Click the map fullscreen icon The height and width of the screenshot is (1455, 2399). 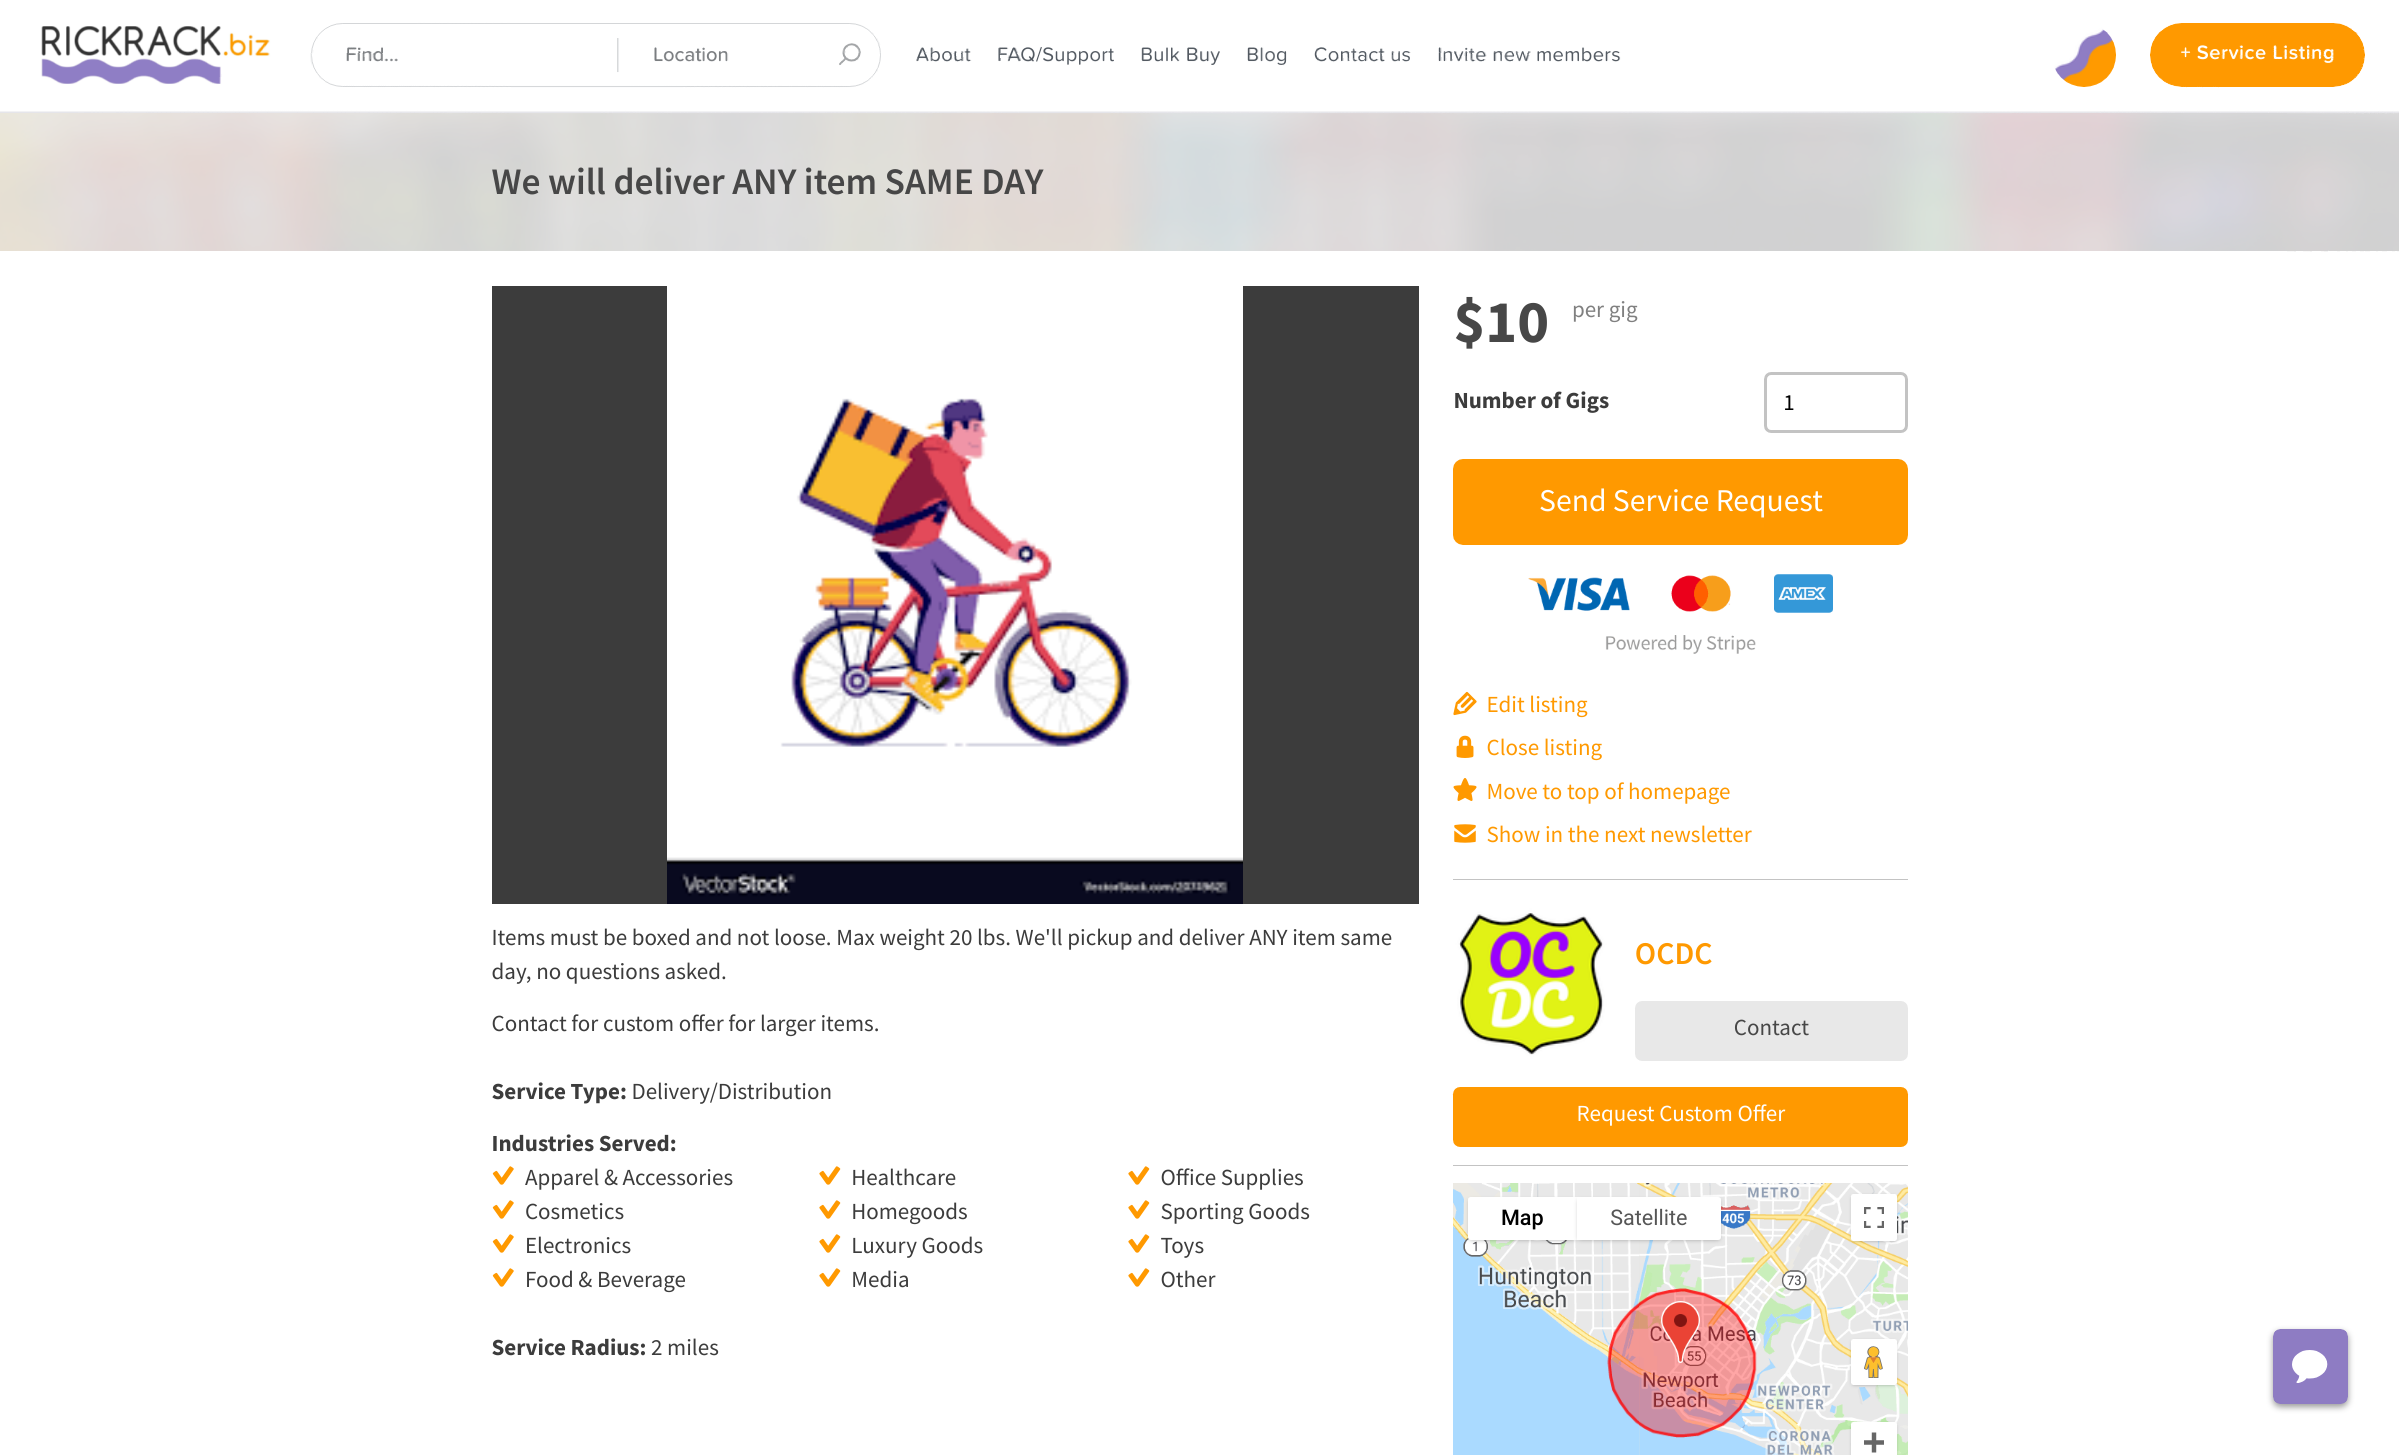point(1874,1217)
